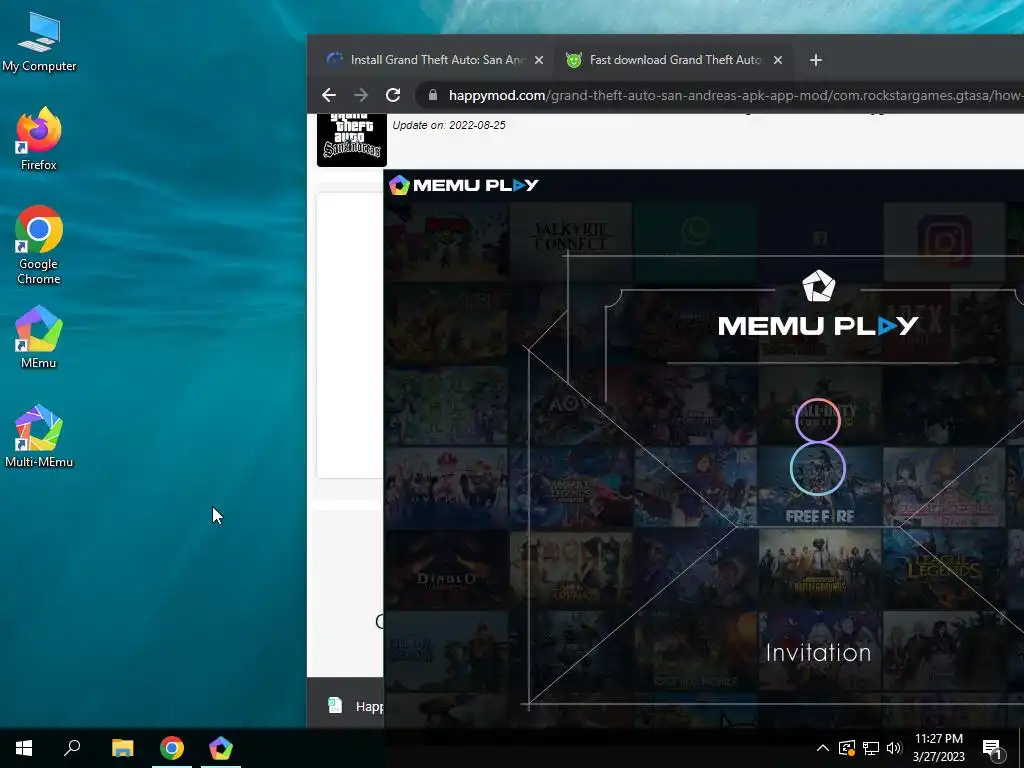This screenshot has height=768, width=1024.
Task: Click the Free Fire game tile
Action: [x=820, y=487]
